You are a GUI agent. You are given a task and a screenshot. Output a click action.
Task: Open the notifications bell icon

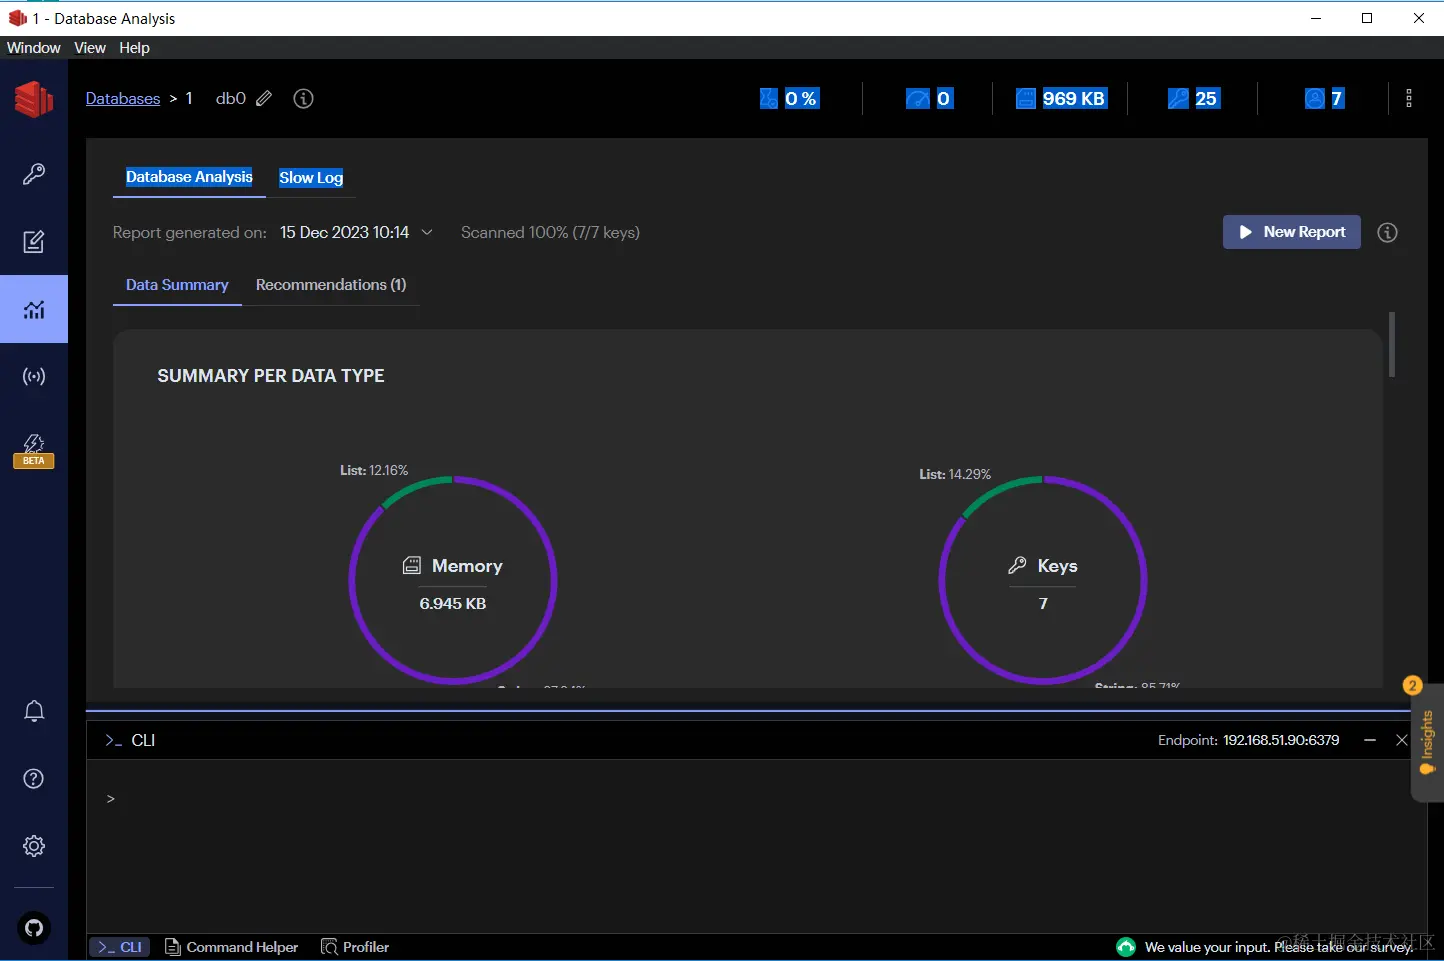[x=34, y=711]
